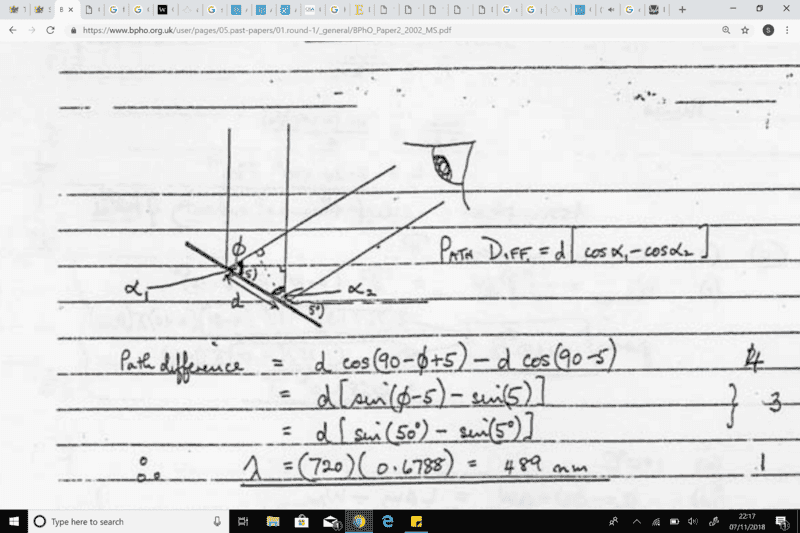Image resolution: width=800 pixels, height=533 pixels.
Task: Switch to the Wikipedia tab
Action: pos(162,9)
